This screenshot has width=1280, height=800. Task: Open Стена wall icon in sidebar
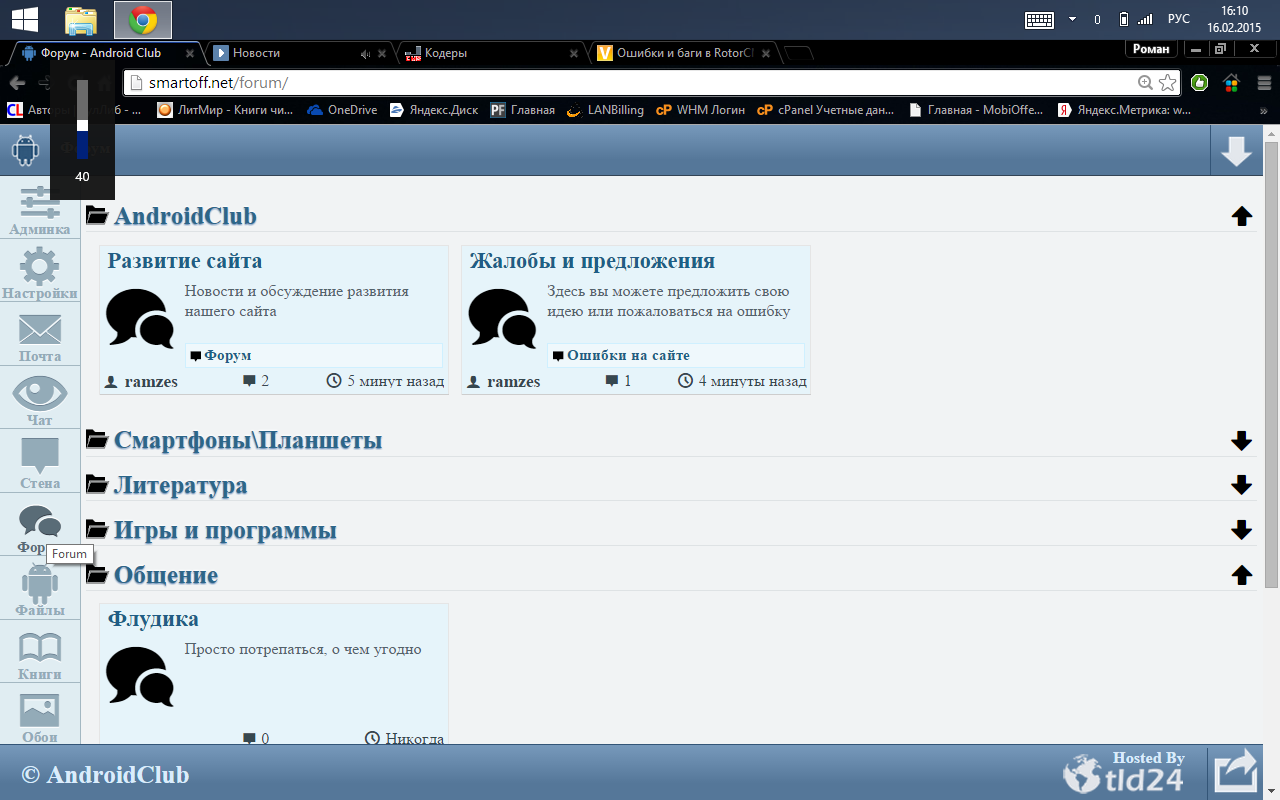pyautogui.click(x=40, y=461)
